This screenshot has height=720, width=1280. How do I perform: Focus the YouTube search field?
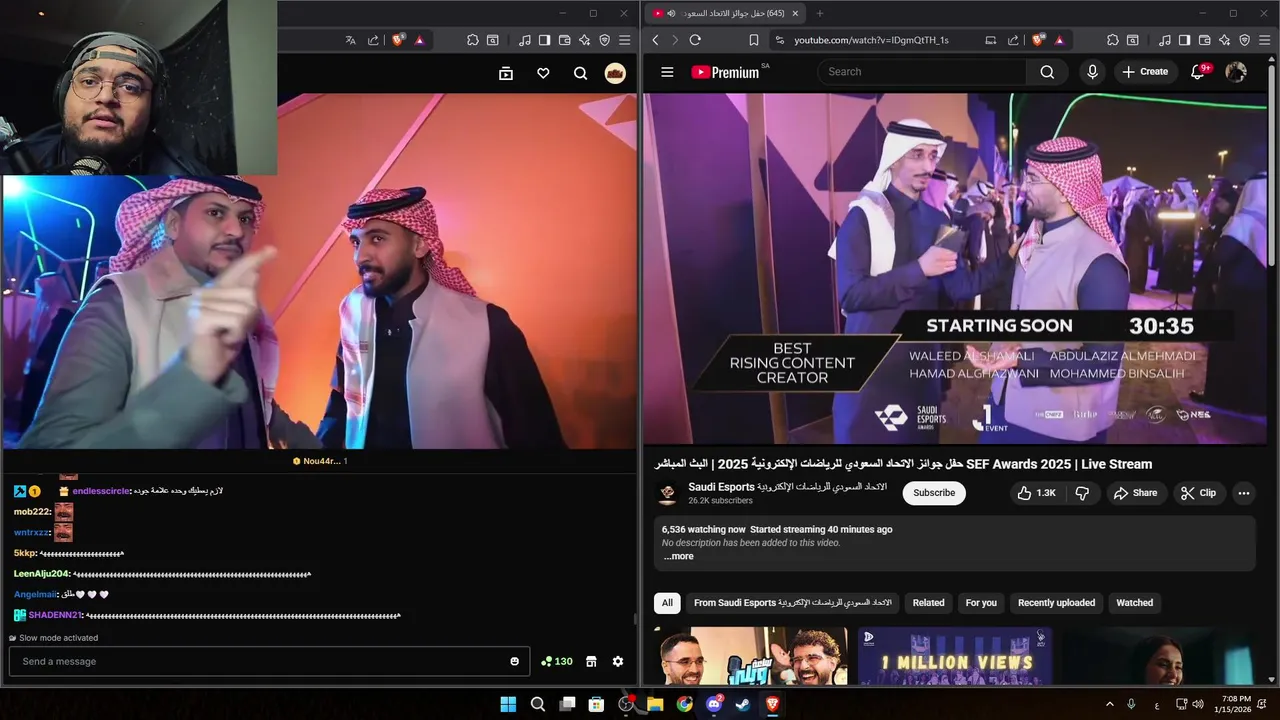(922, 72)
